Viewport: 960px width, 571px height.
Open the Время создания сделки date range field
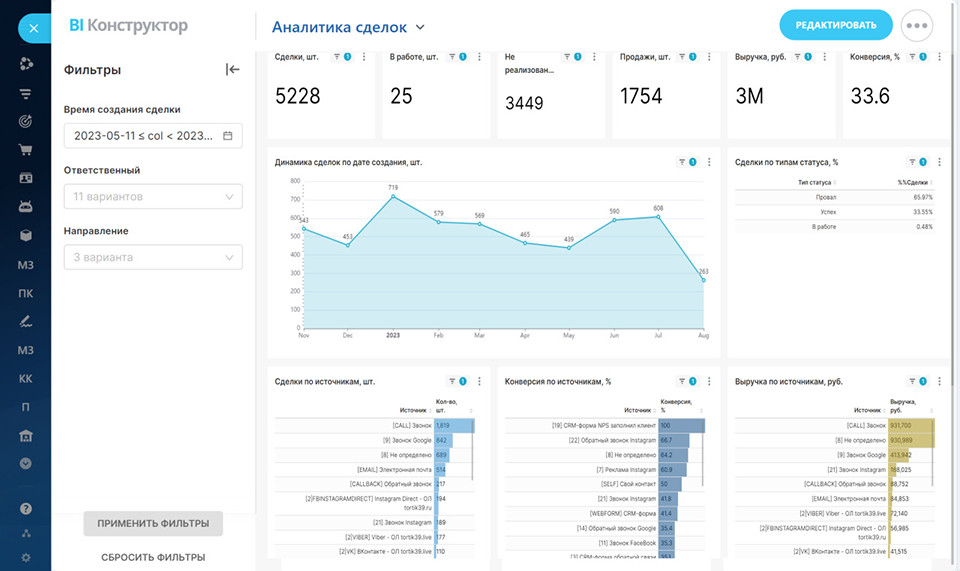[153, 136]
